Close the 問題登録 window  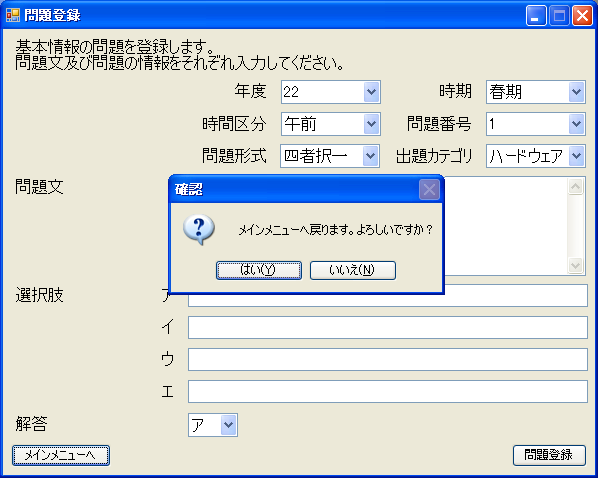point(582,16)
